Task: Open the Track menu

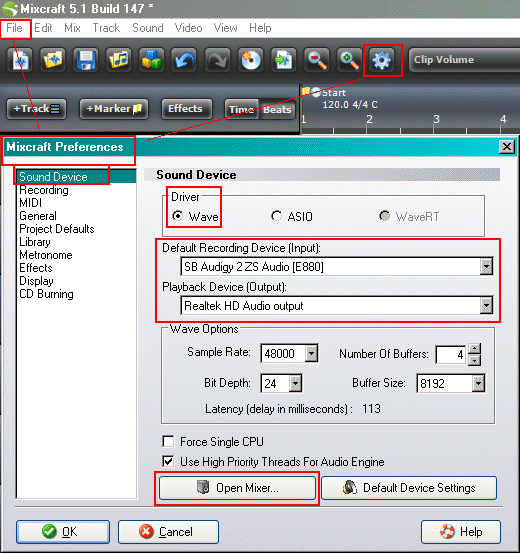Action: (x=106, y=28)
